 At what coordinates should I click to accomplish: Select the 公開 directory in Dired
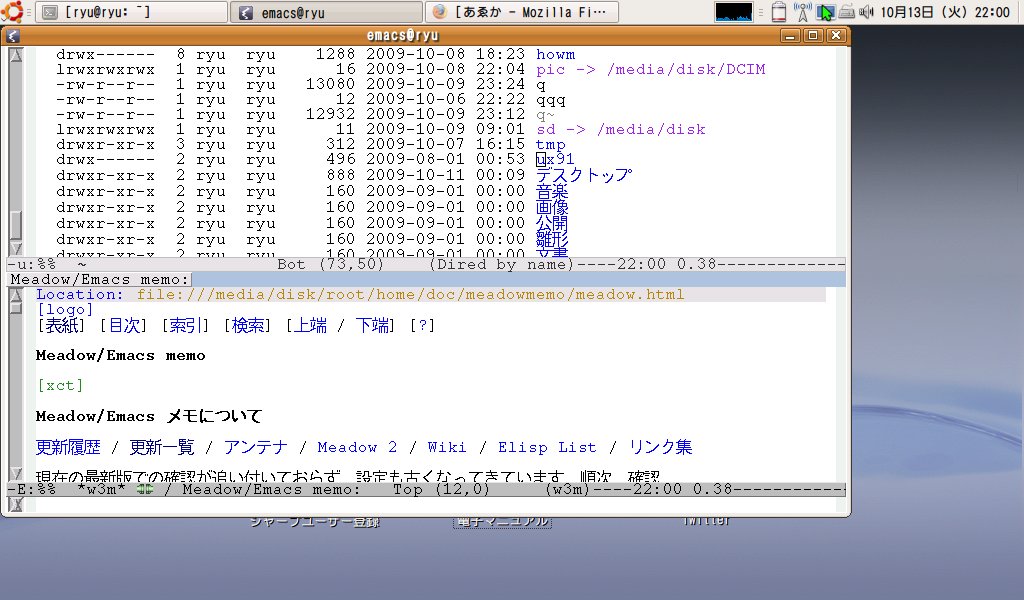552,223
